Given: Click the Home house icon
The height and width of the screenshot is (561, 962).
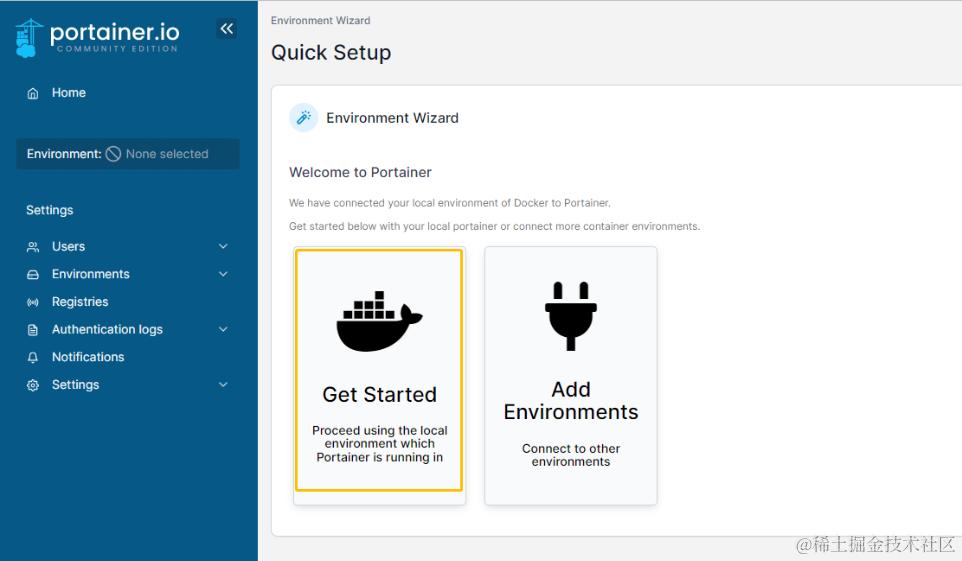Looking at the screenshot, I should [33, 93].
